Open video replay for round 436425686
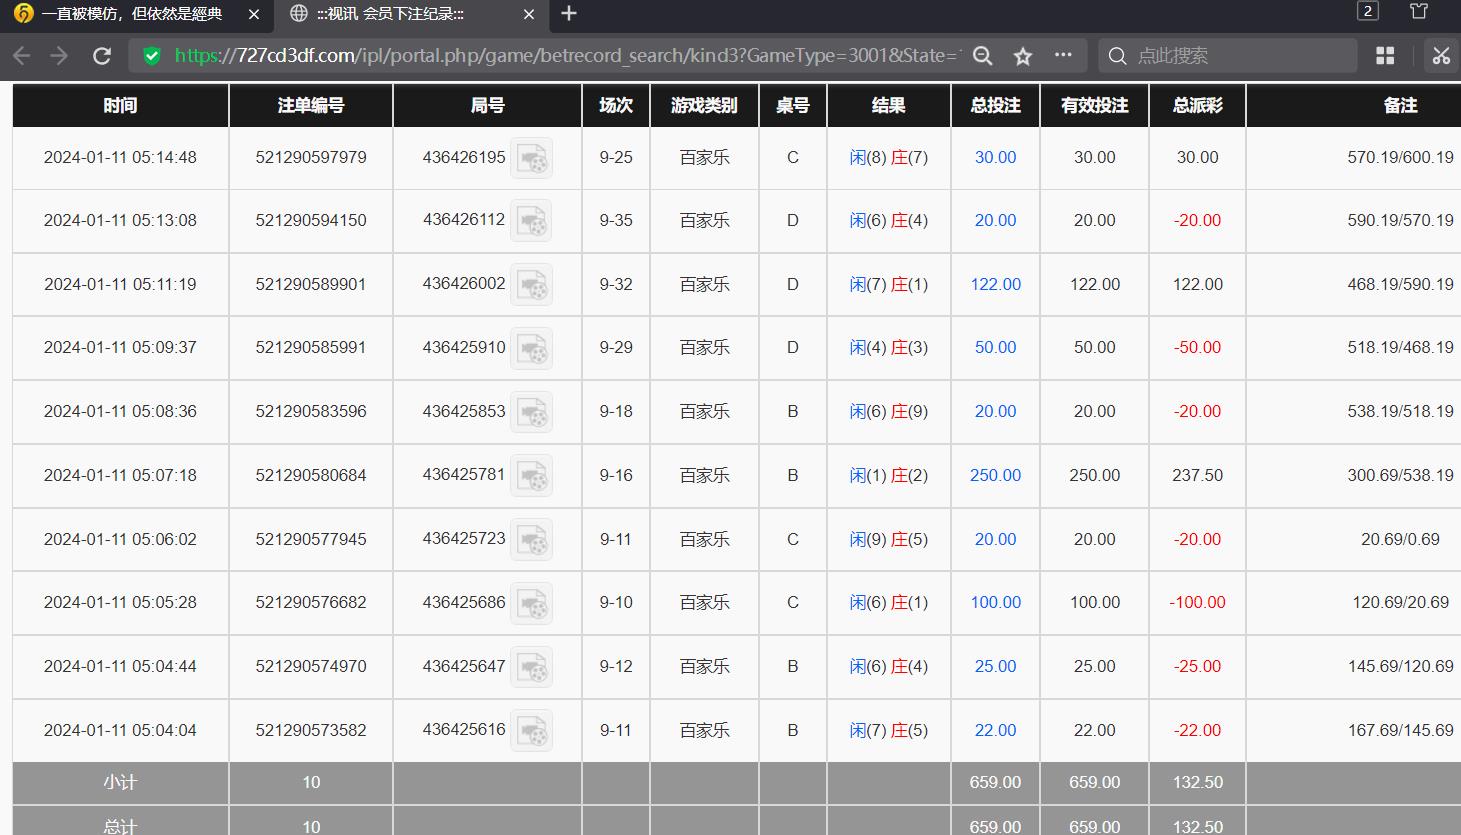The width and height of the screenshot is (1461, 835). tap(531, 603)
